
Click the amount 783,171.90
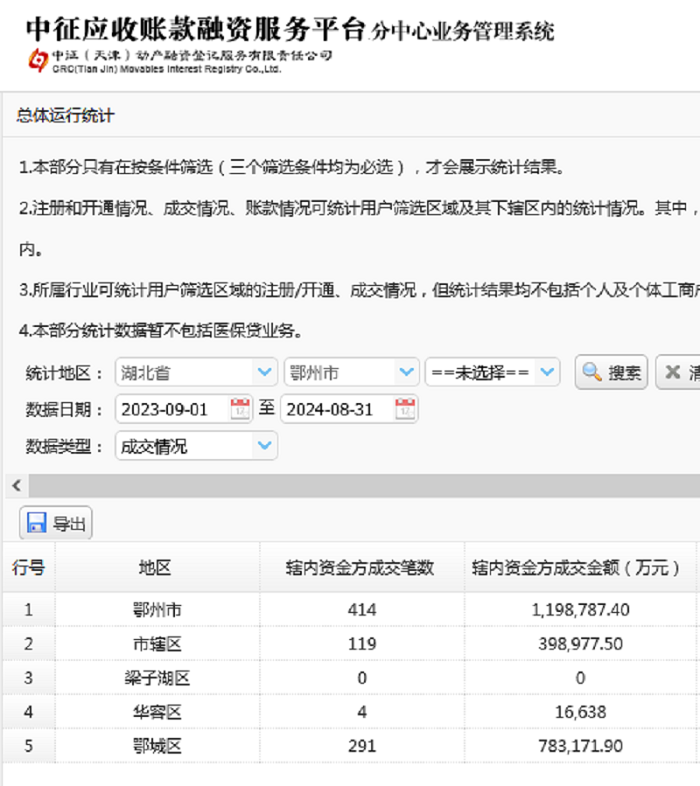click(580, 746)
